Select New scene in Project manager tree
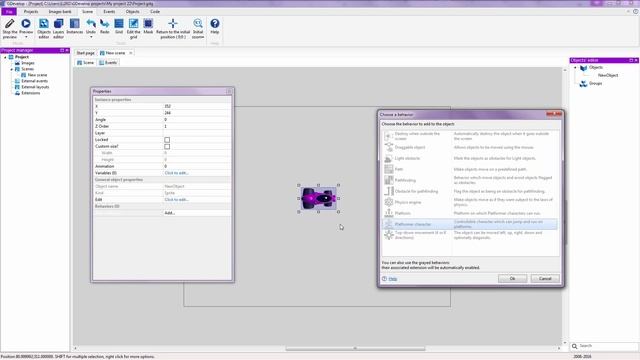The width and height of the screenshot is (640, 360). [x=37, y=75]
